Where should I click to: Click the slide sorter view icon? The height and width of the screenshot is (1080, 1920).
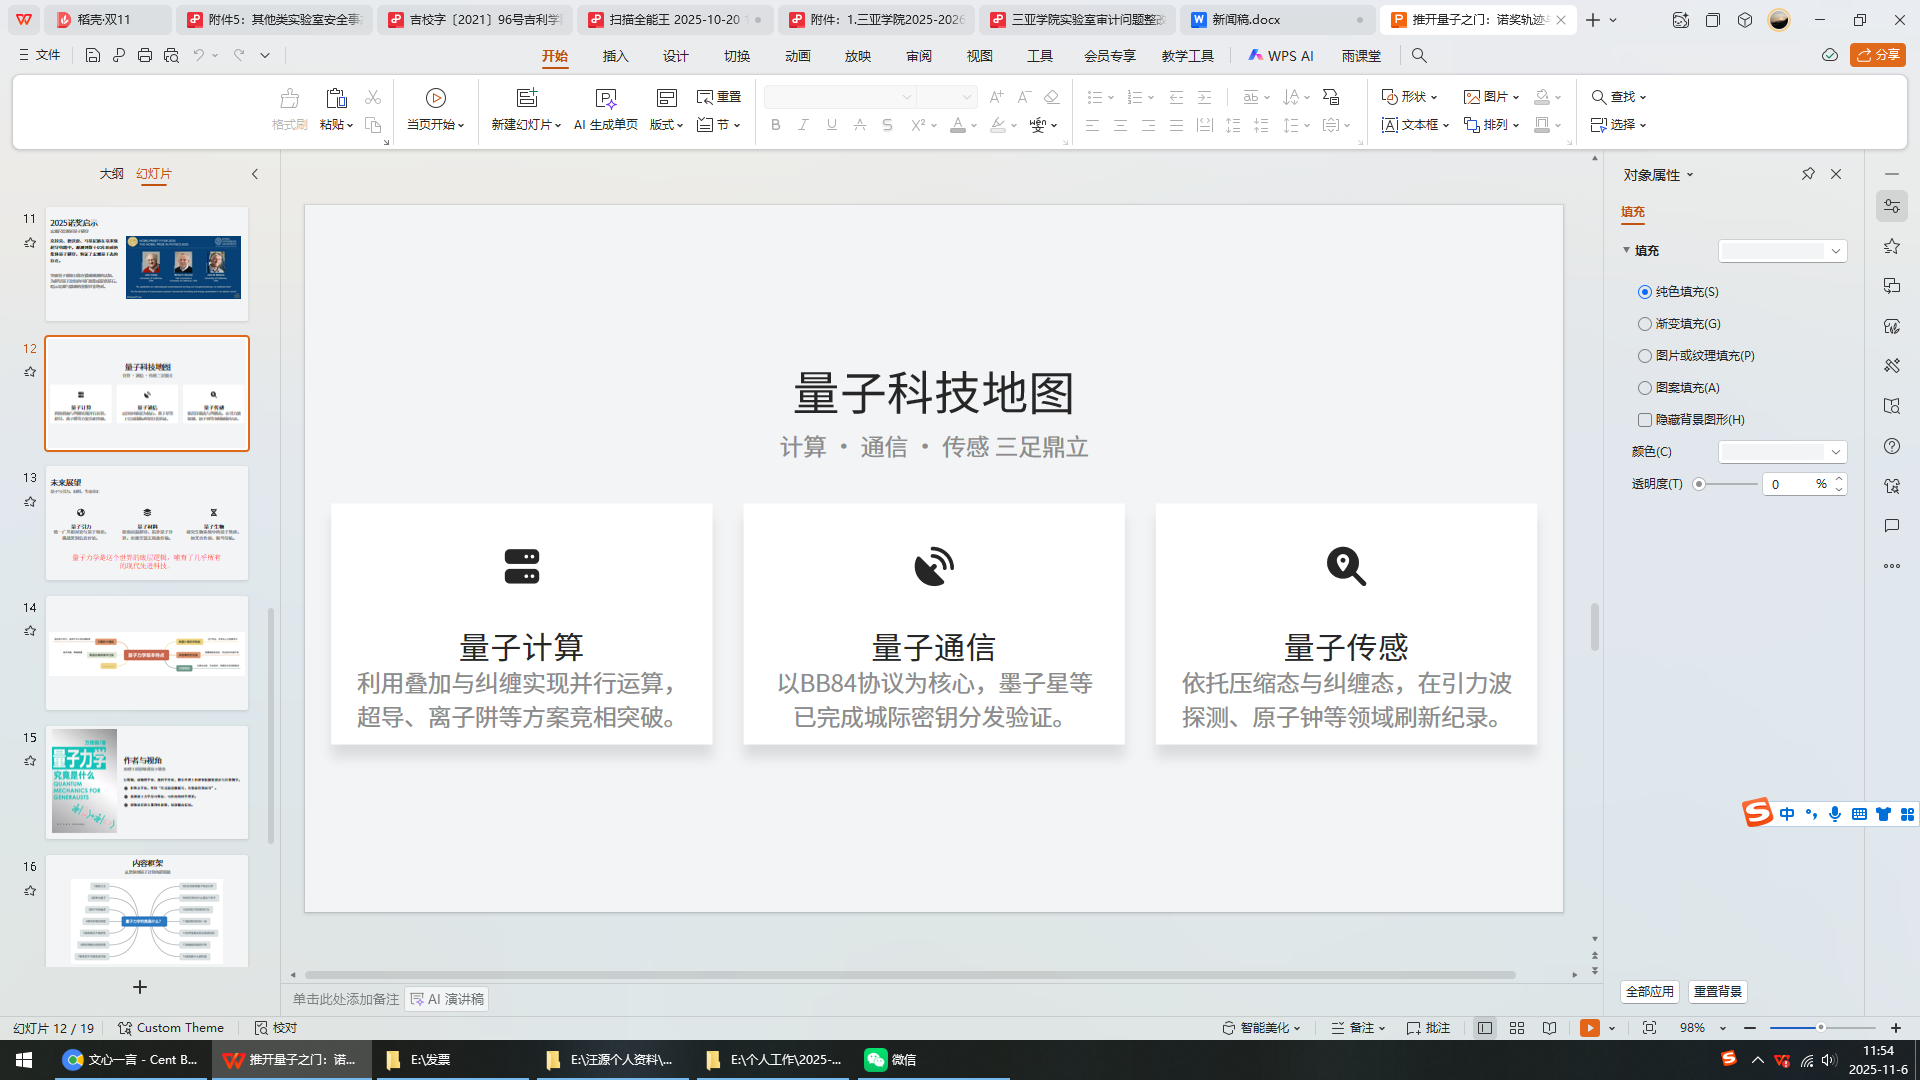click(x=1517, y=1028)
